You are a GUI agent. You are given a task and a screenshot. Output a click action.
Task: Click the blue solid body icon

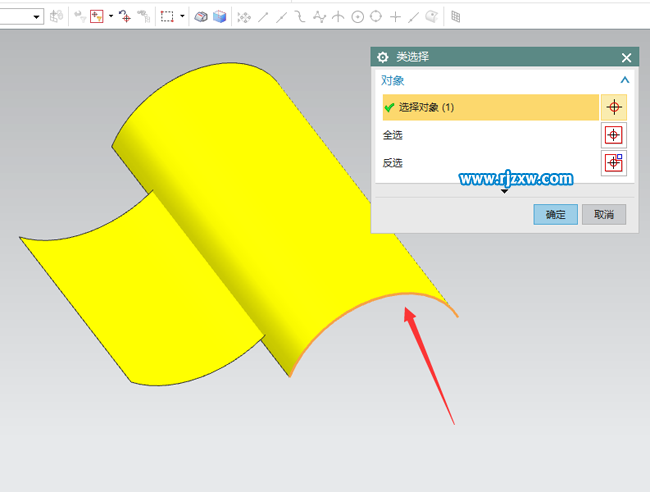[x=219, y=16]
